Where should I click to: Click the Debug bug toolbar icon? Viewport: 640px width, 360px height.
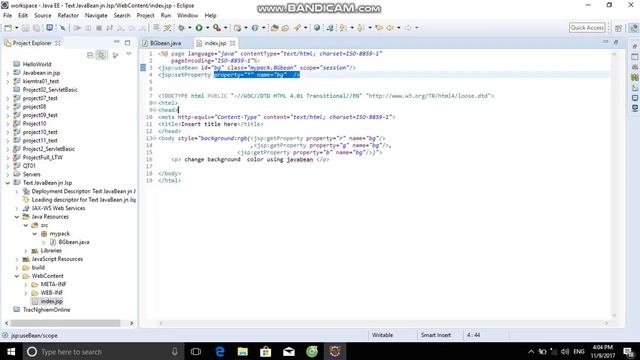[x=181, y=28]
